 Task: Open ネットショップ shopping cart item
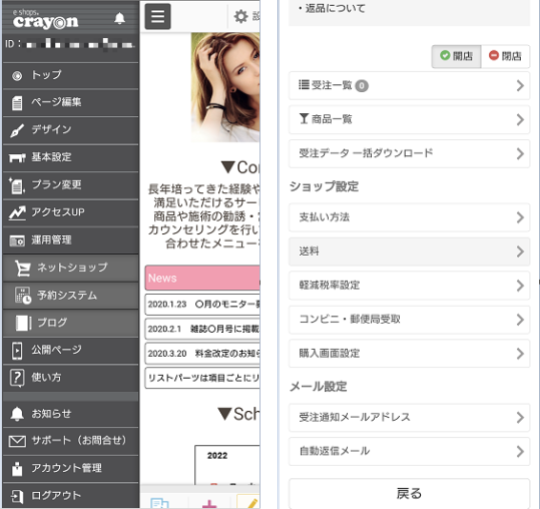71,268
